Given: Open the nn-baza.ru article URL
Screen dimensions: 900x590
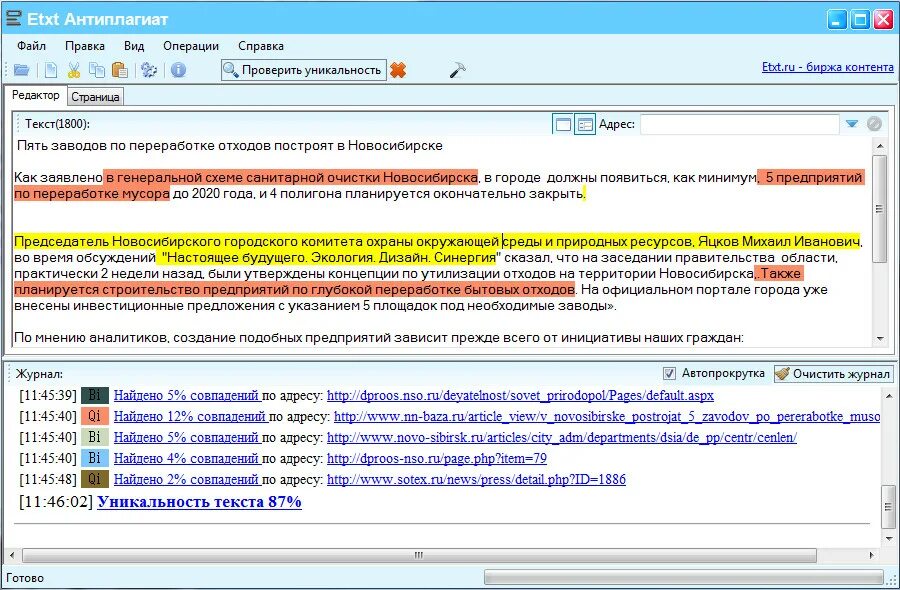Looking at the screenshot, I should [x=607, y=416].
